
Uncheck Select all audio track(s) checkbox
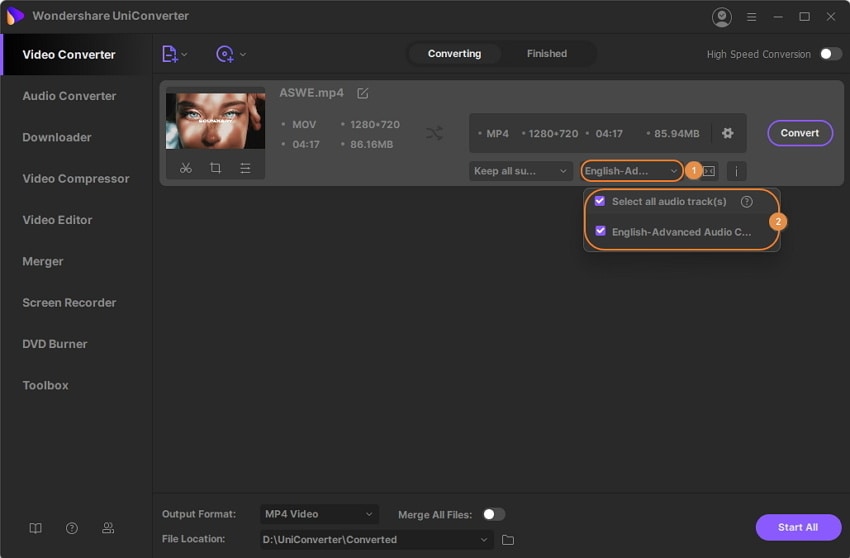[600, 201]
